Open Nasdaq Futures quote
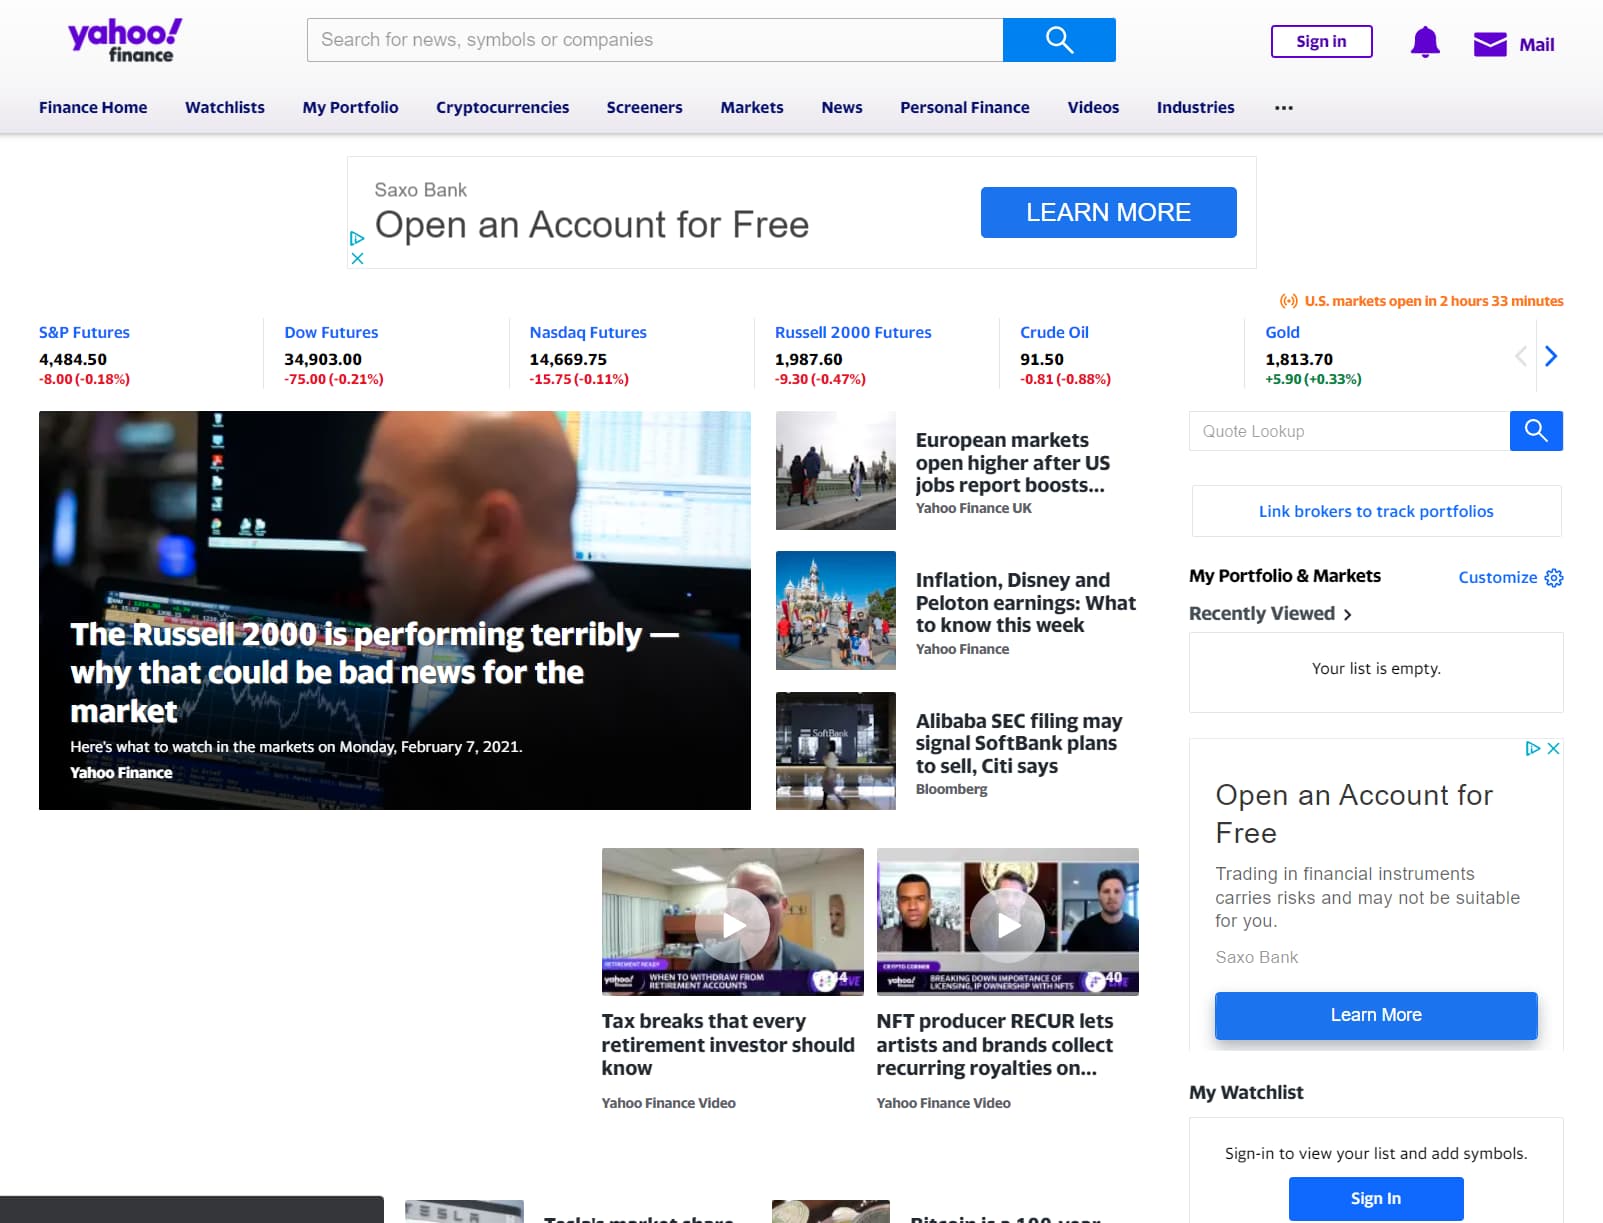 coord(588,332)
